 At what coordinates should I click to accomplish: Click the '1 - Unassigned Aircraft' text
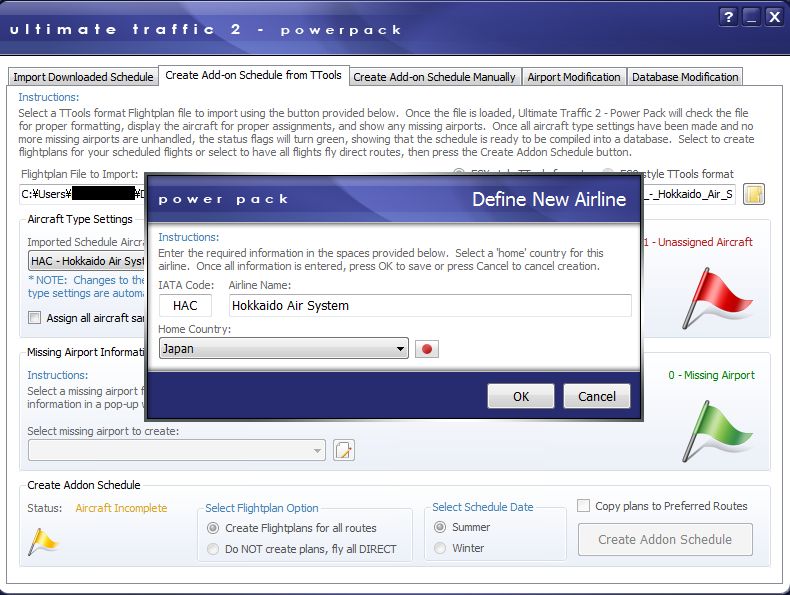tap(698, 242)
